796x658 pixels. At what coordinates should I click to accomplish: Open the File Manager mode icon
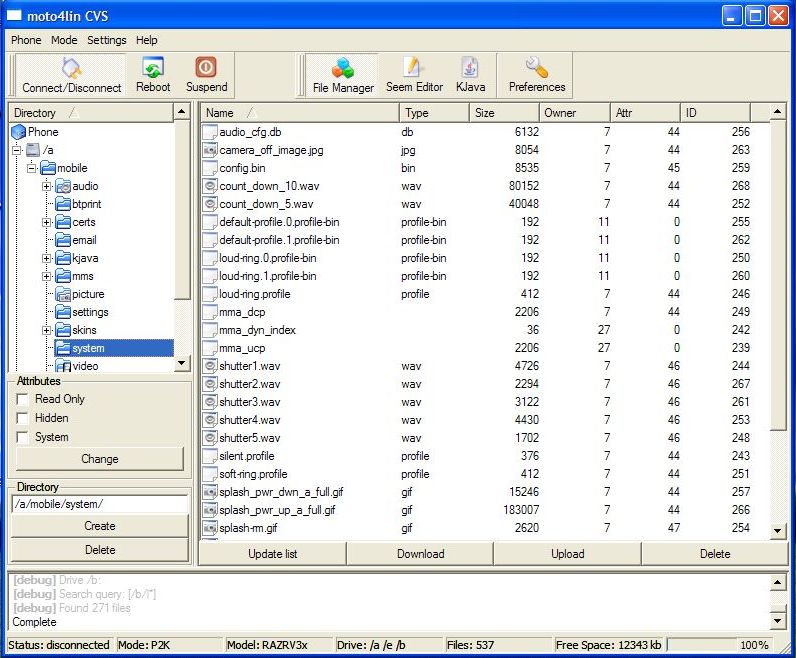tap(343, 68)
